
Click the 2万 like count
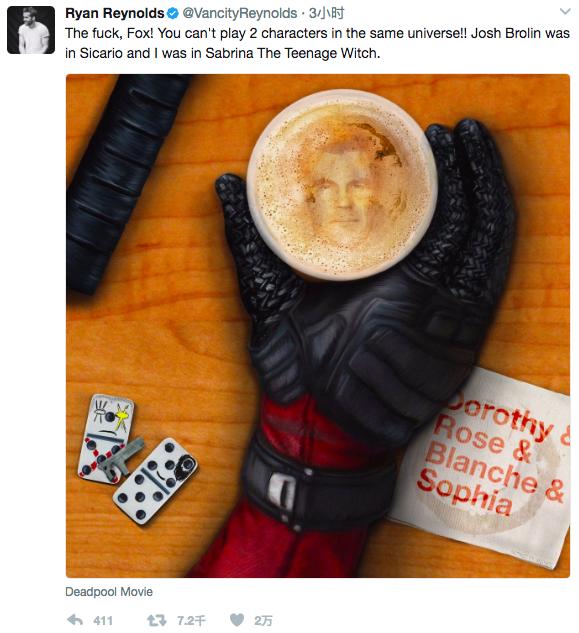[x=263, y=620]
